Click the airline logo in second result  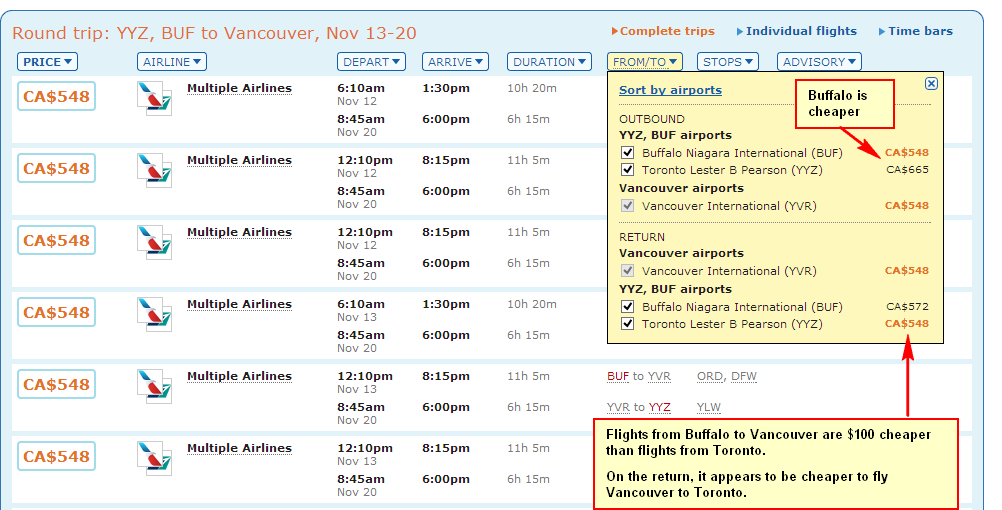[x=155, y=170]
